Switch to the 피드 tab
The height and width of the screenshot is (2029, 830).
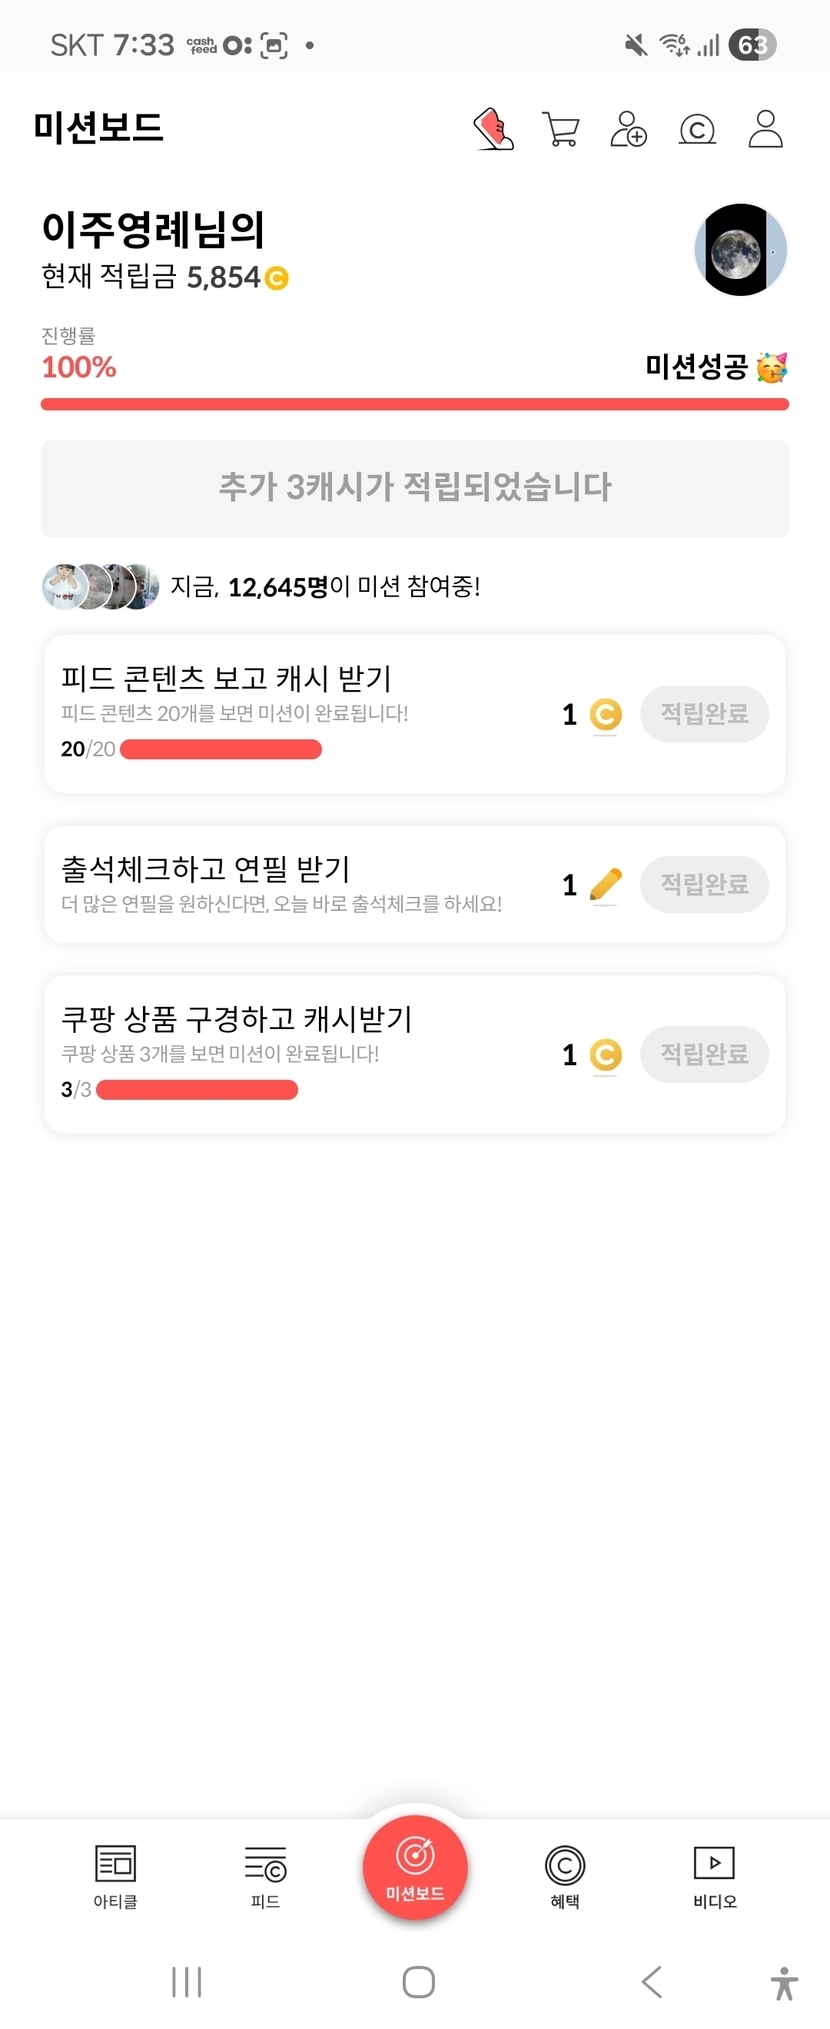(x=265, y=1876)
